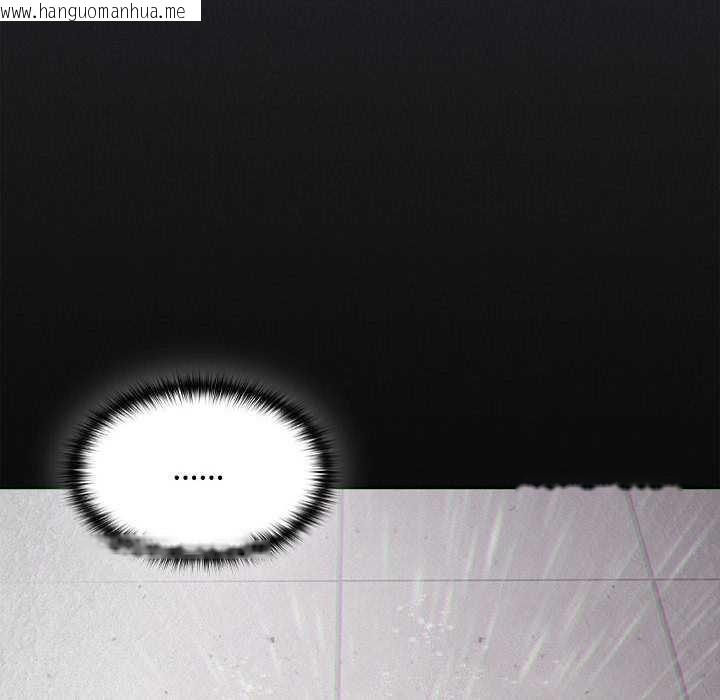Click the www.hanguomanhua.me watermark link
Screen dimensions: 720x700
click(x=100, y=11)
